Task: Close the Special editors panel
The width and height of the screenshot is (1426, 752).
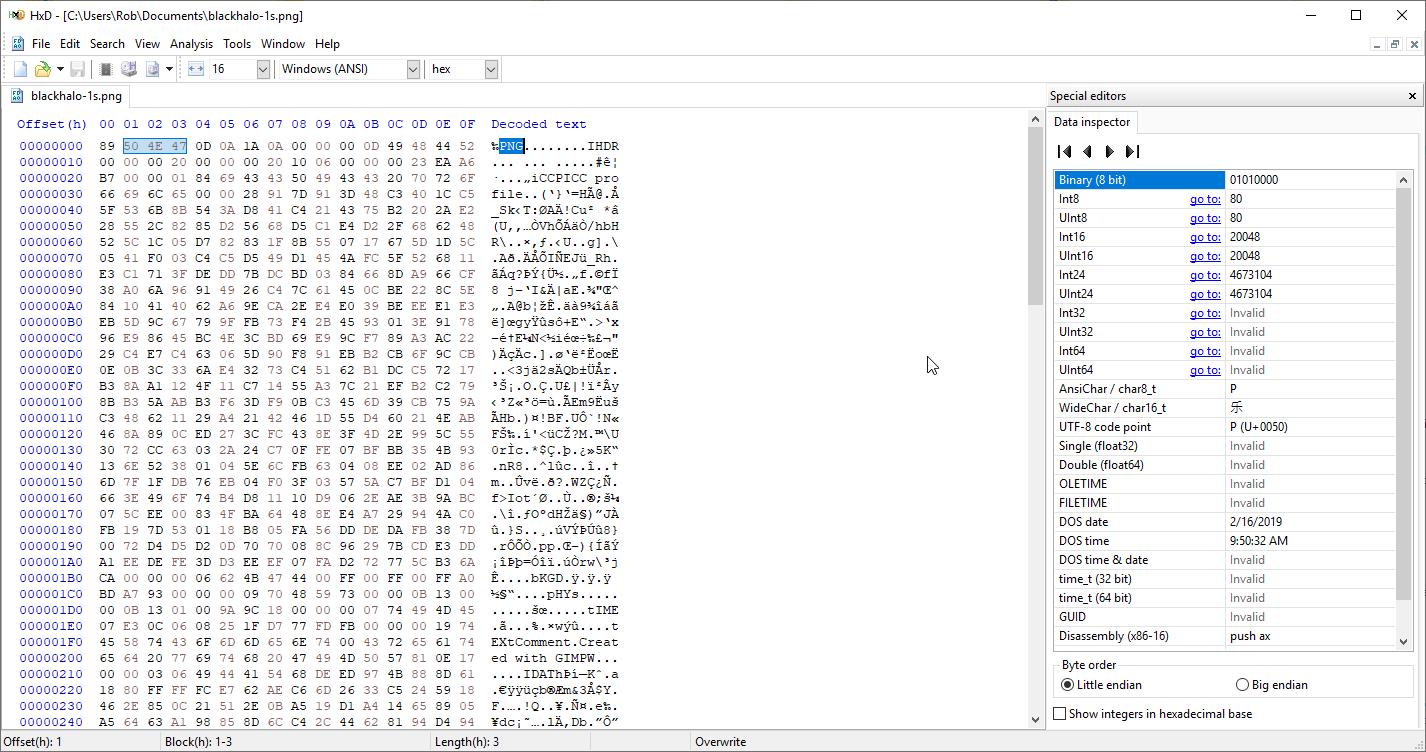Action: pyautogui.click(x=1412, y=96)
